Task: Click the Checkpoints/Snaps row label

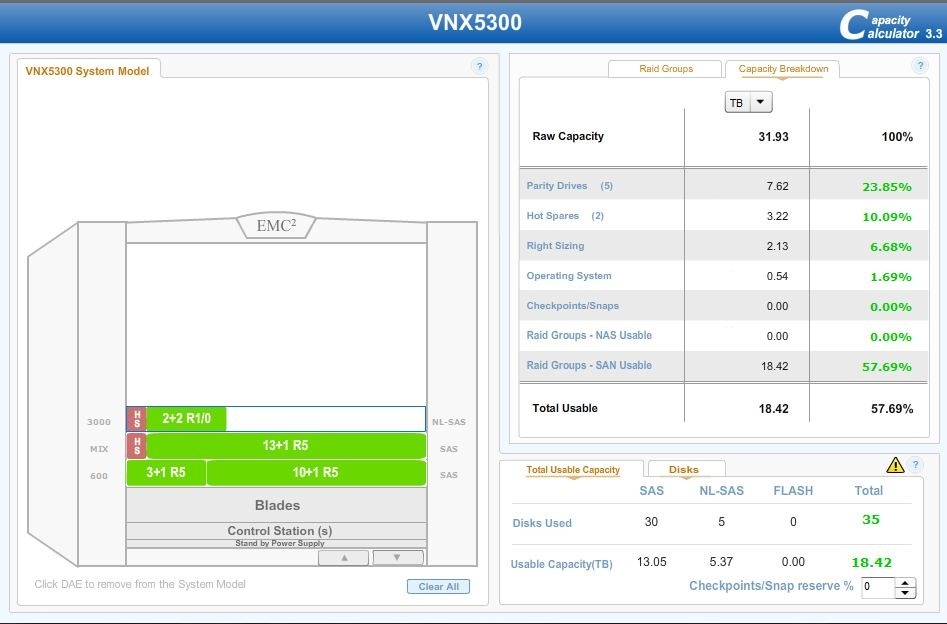Action: [573, 306]
